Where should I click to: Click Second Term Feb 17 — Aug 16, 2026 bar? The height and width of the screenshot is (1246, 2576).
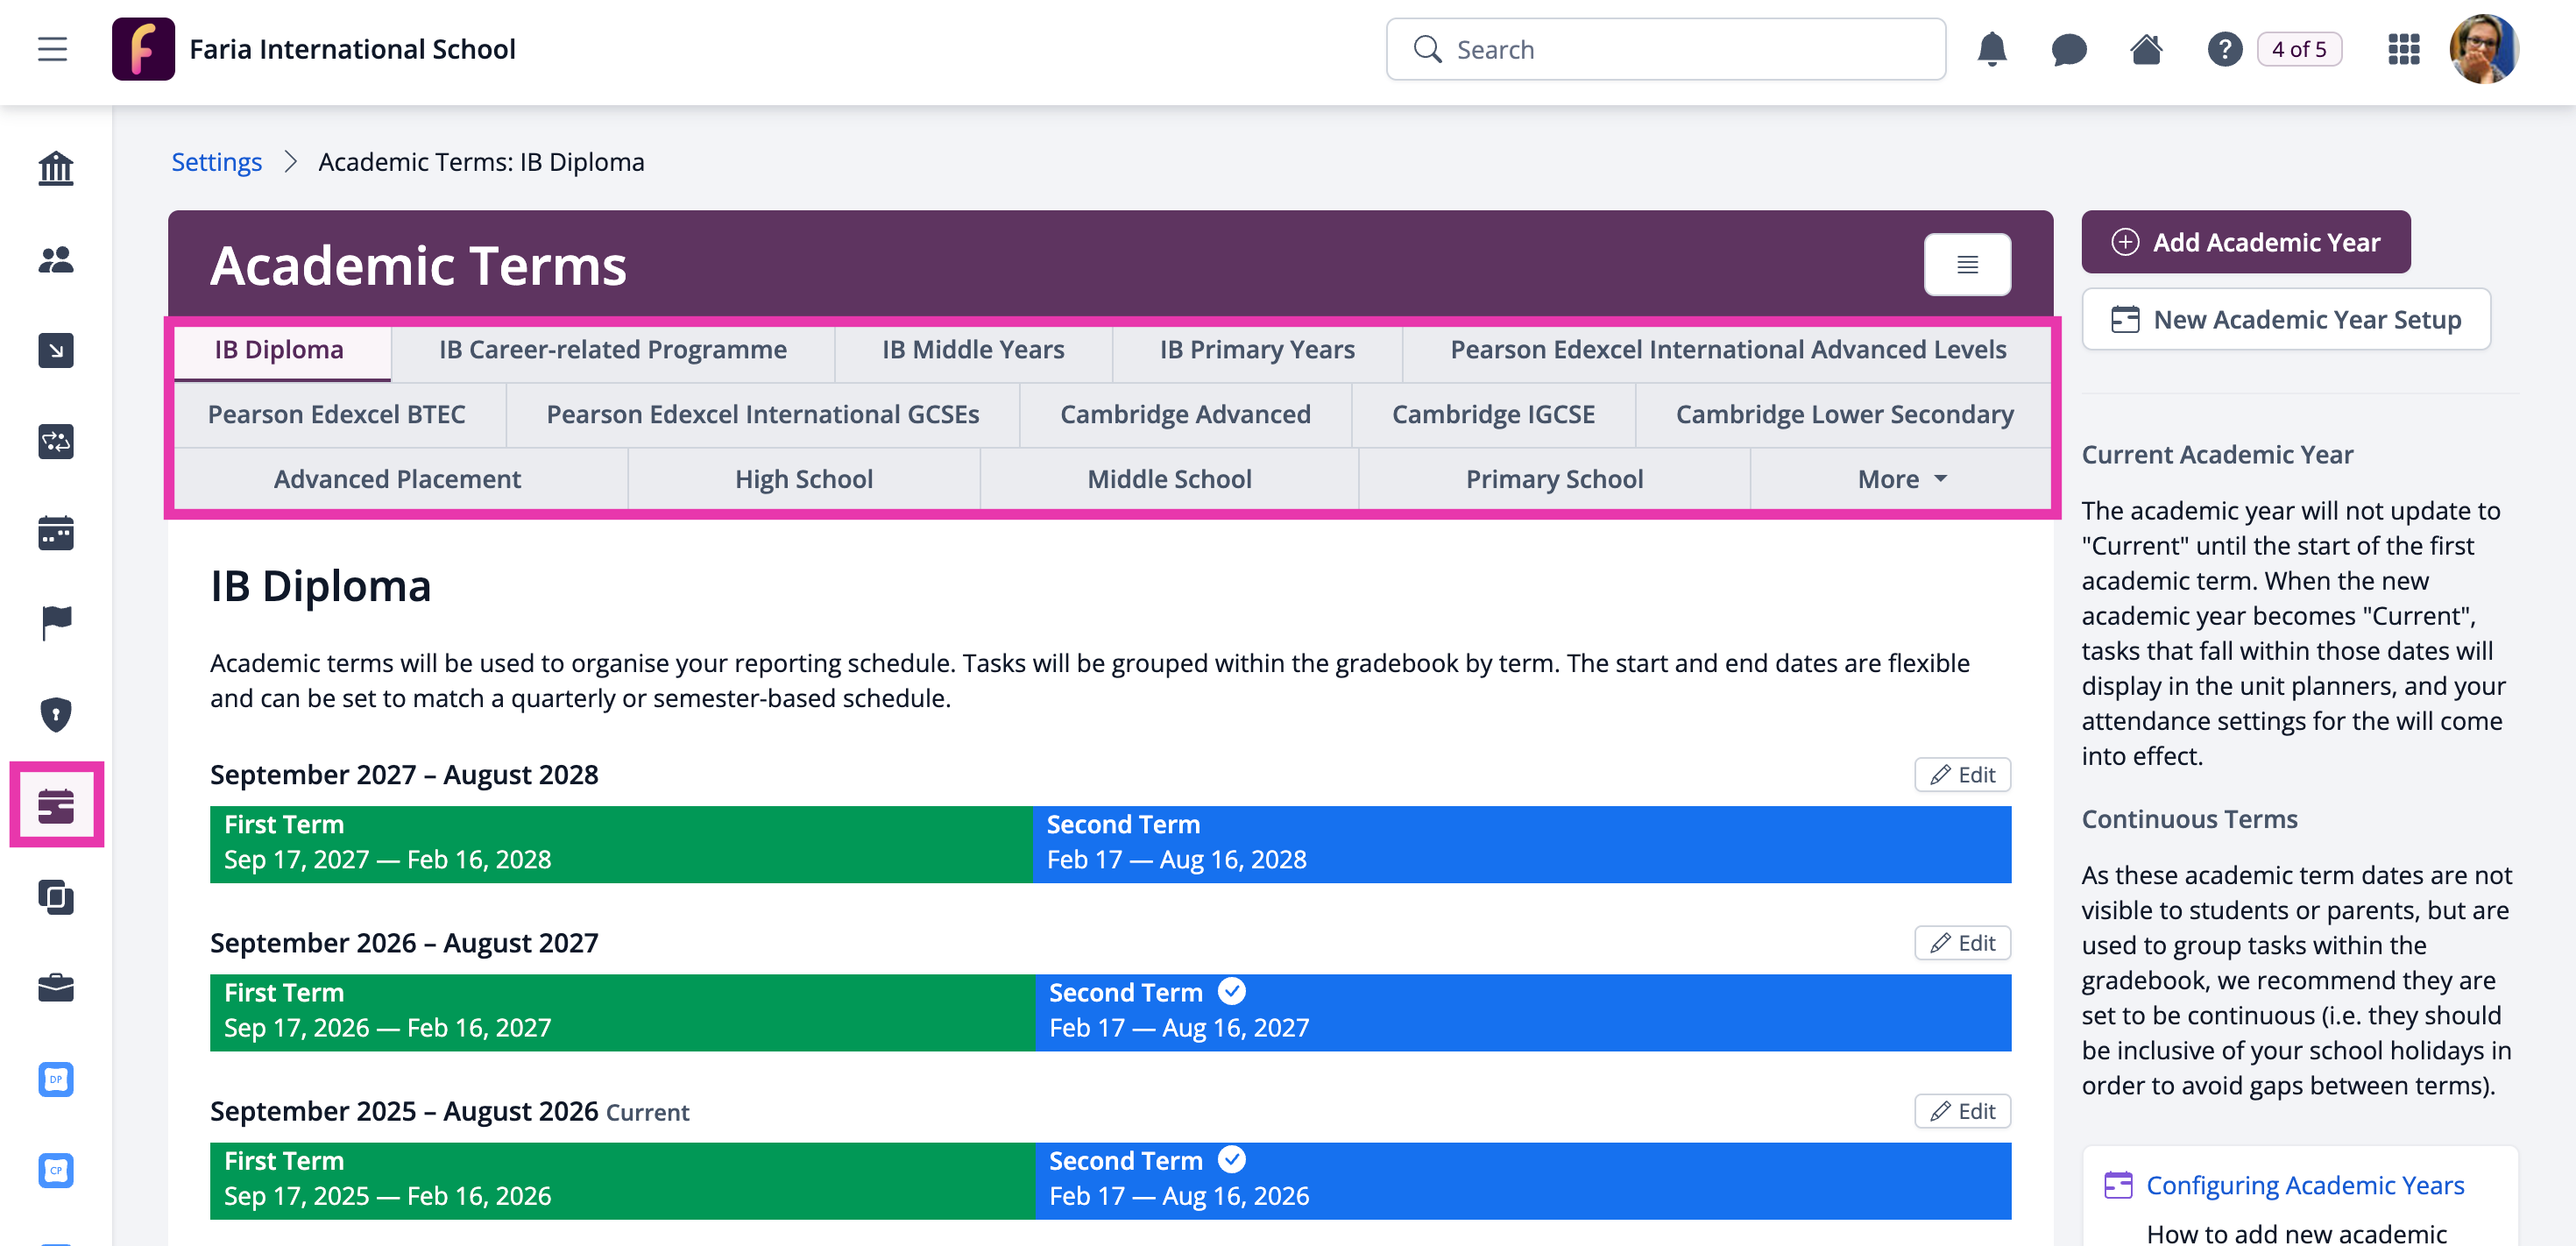coord(1523,1180)
